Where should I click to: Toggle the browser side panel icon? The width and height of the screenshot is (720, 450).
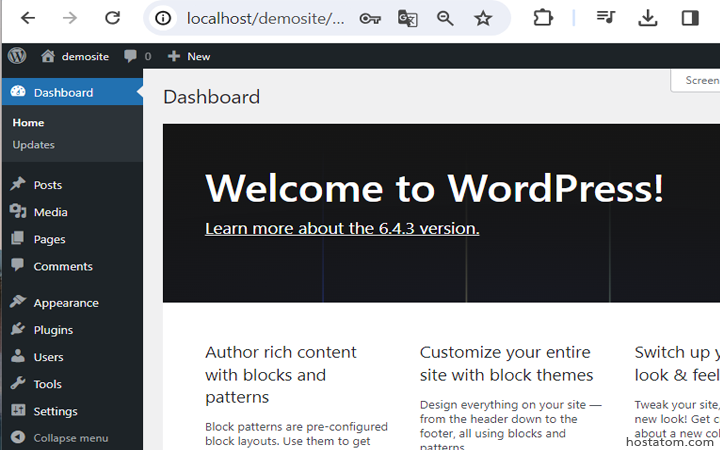690,18
